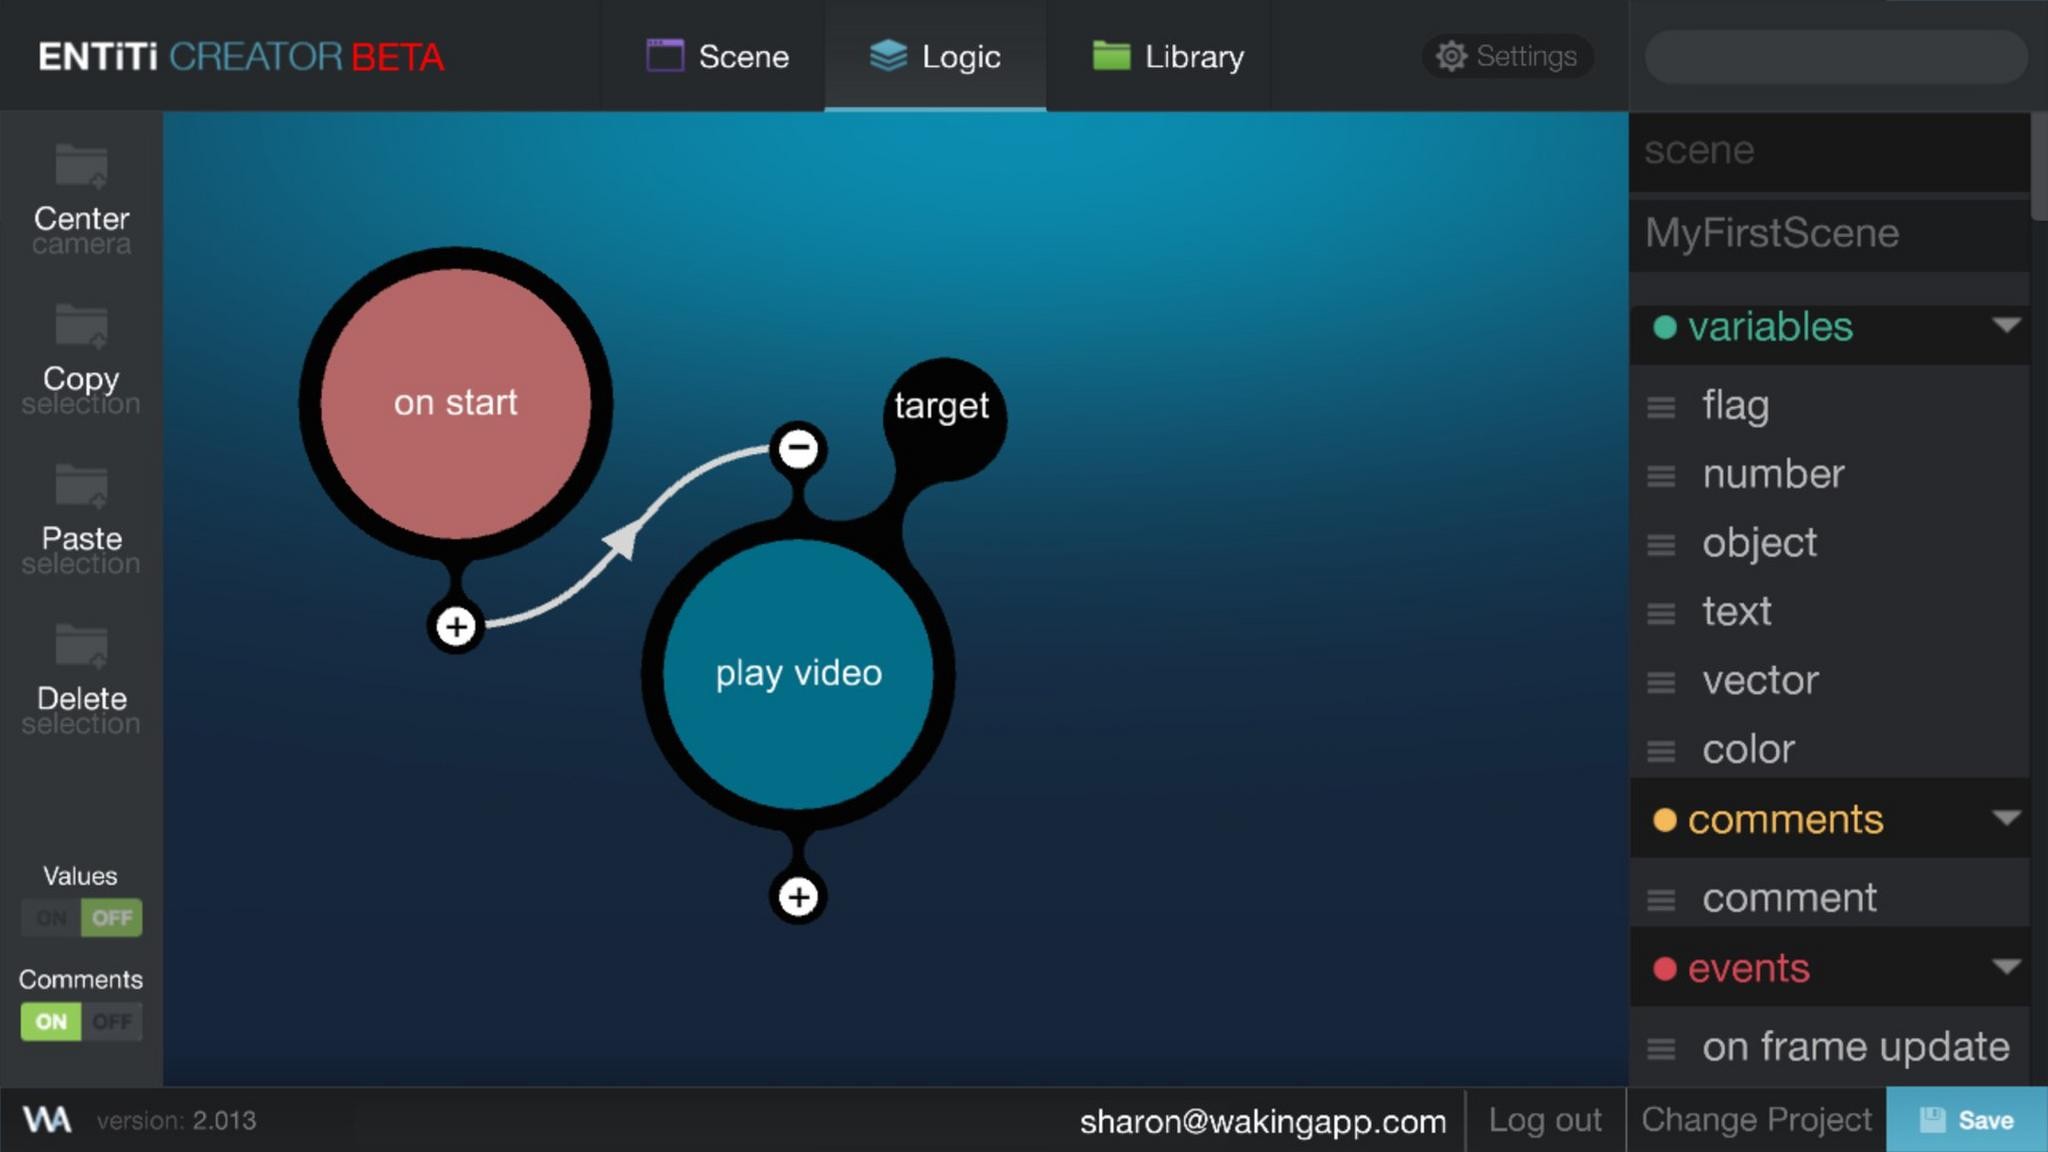Click the Logic tab layers icon
2048x1152 pixels.
(x=888, y=56)
